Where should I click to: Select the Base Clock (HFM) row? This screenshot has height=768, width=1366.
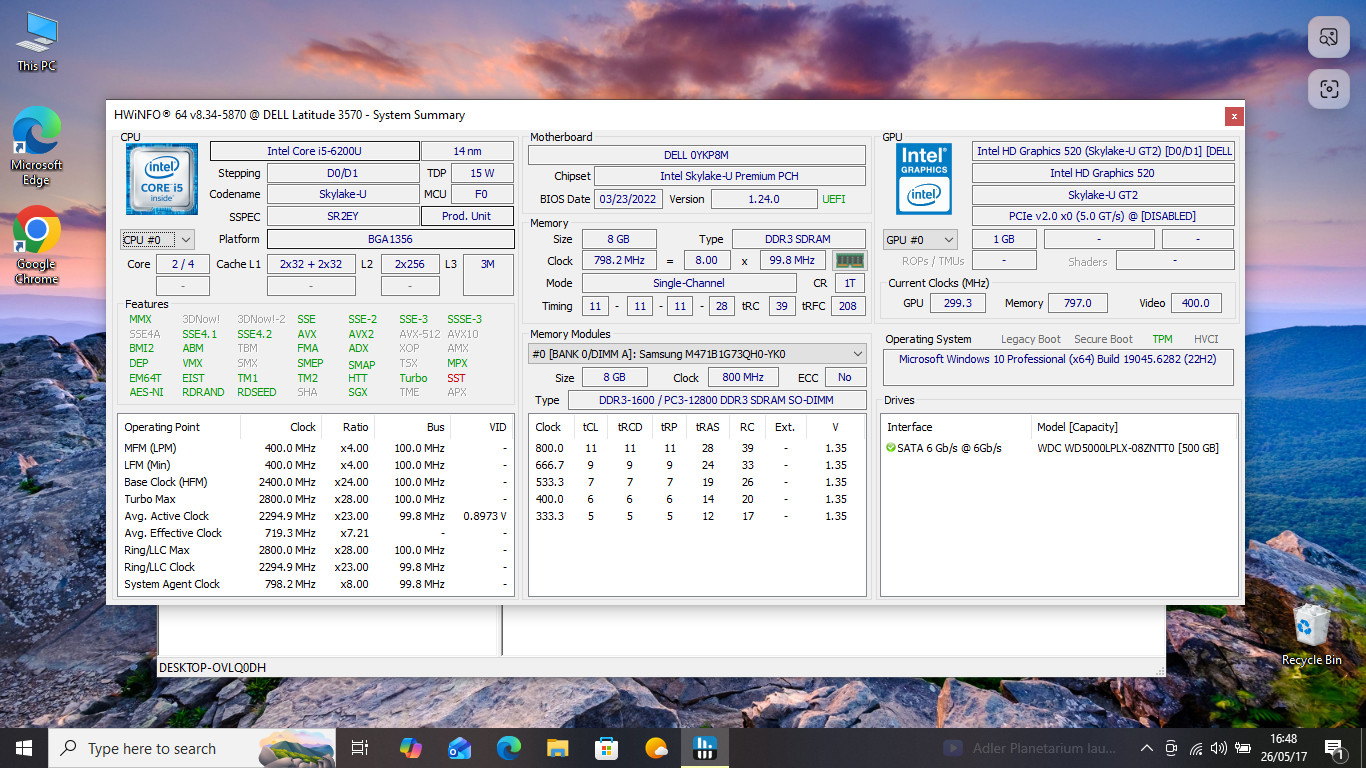[x=316, y=482]
